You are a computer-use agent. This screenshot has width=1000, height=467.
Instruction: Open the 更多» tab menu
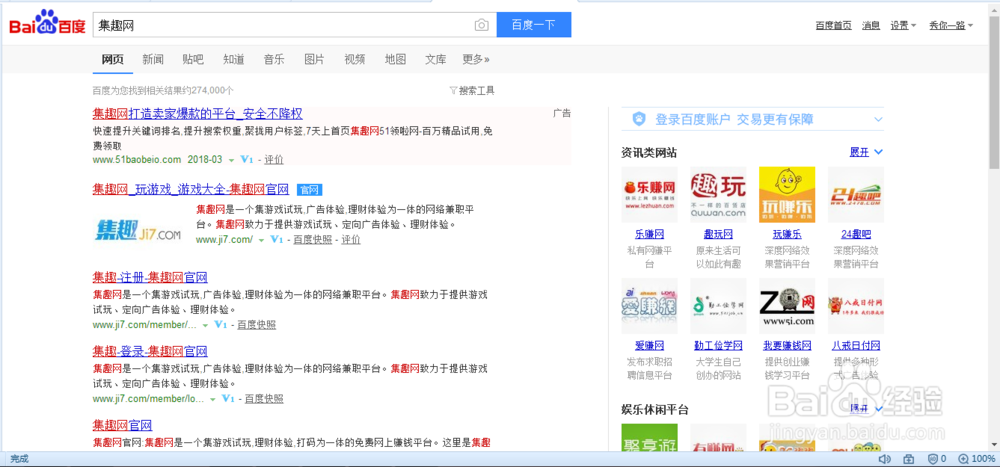[476, 59]
